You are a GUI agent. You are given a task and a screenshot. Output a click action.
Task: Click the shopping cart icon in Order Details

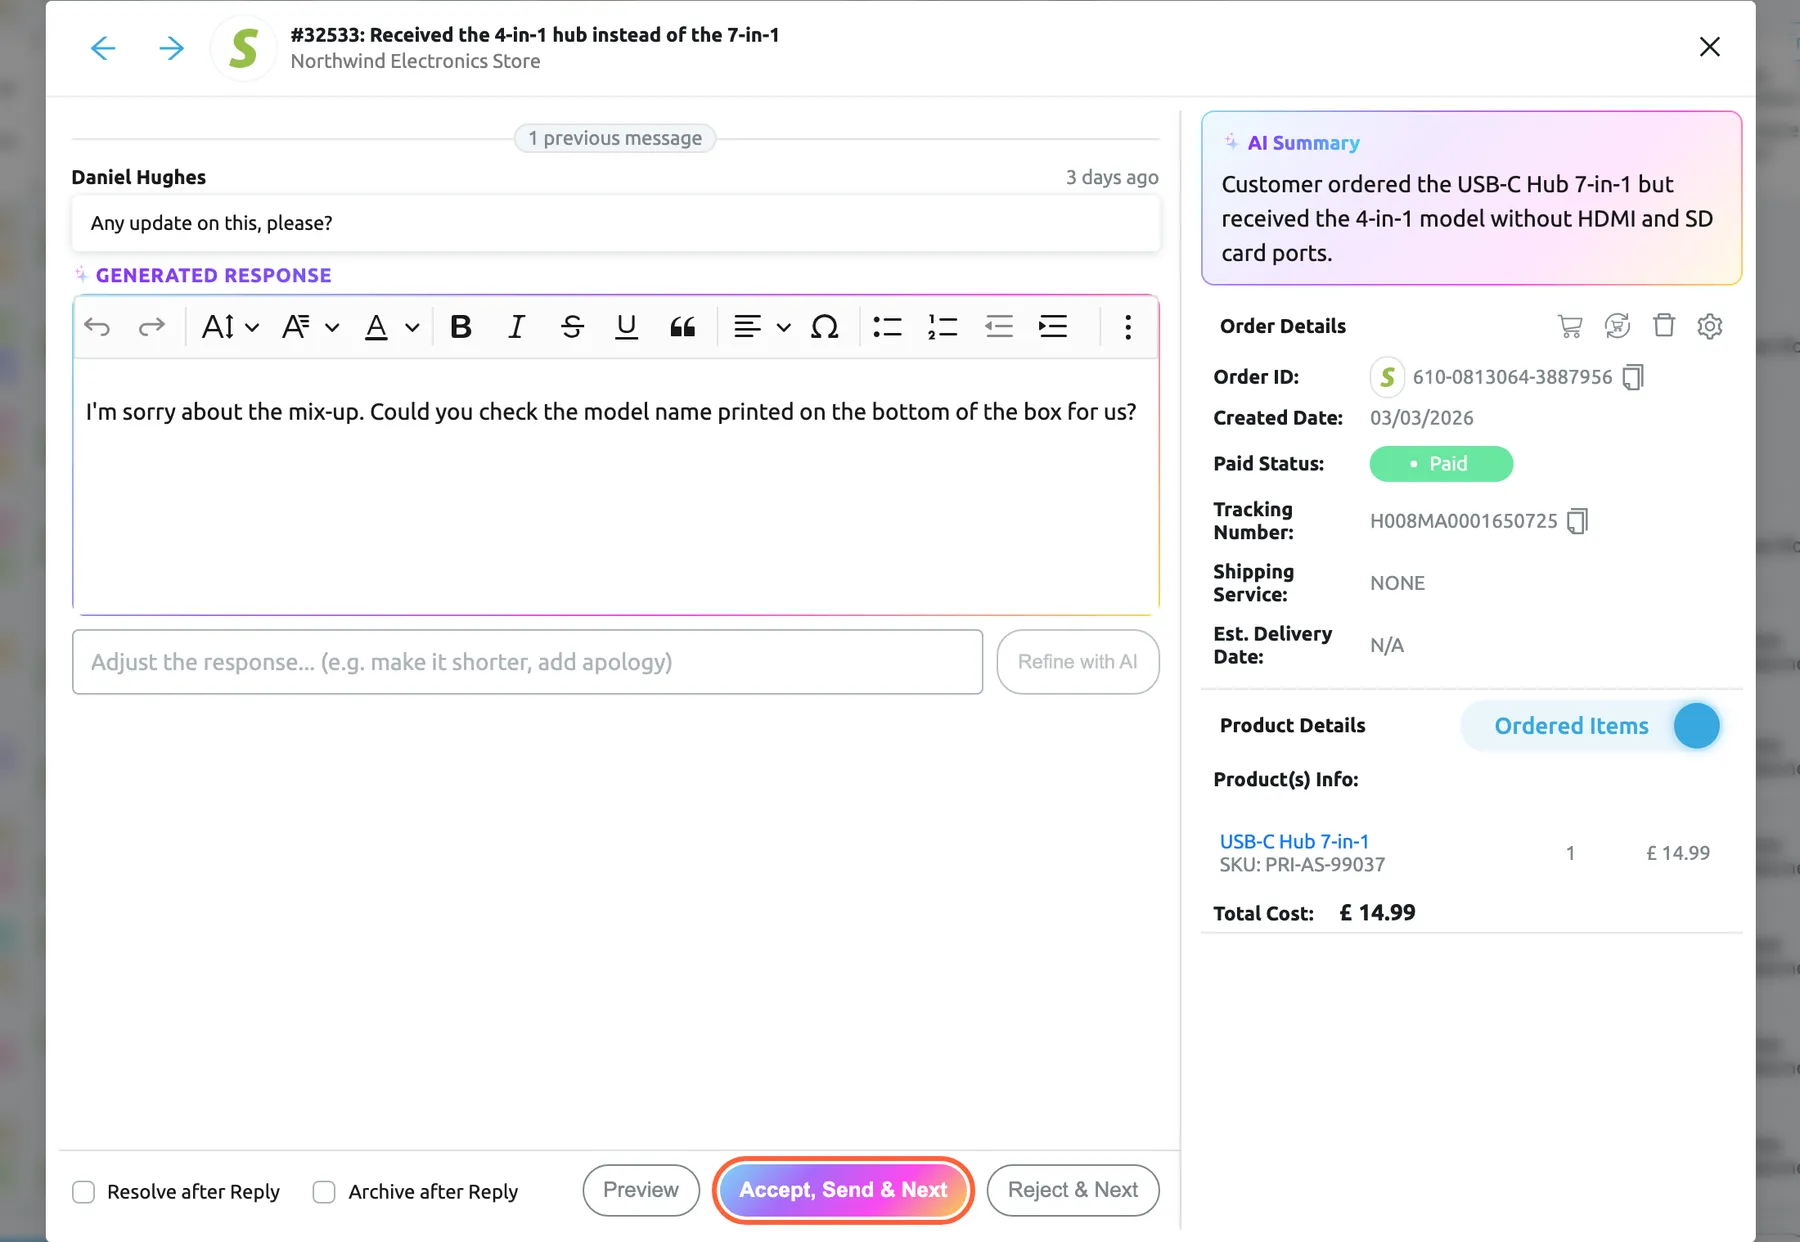click(1570, 326)
